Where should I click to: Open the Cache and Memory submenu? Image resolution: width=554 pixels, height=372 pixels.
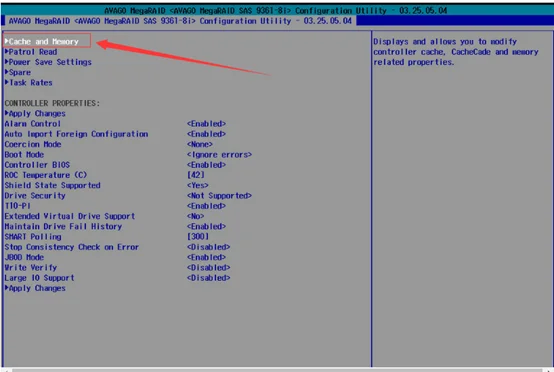42,41
